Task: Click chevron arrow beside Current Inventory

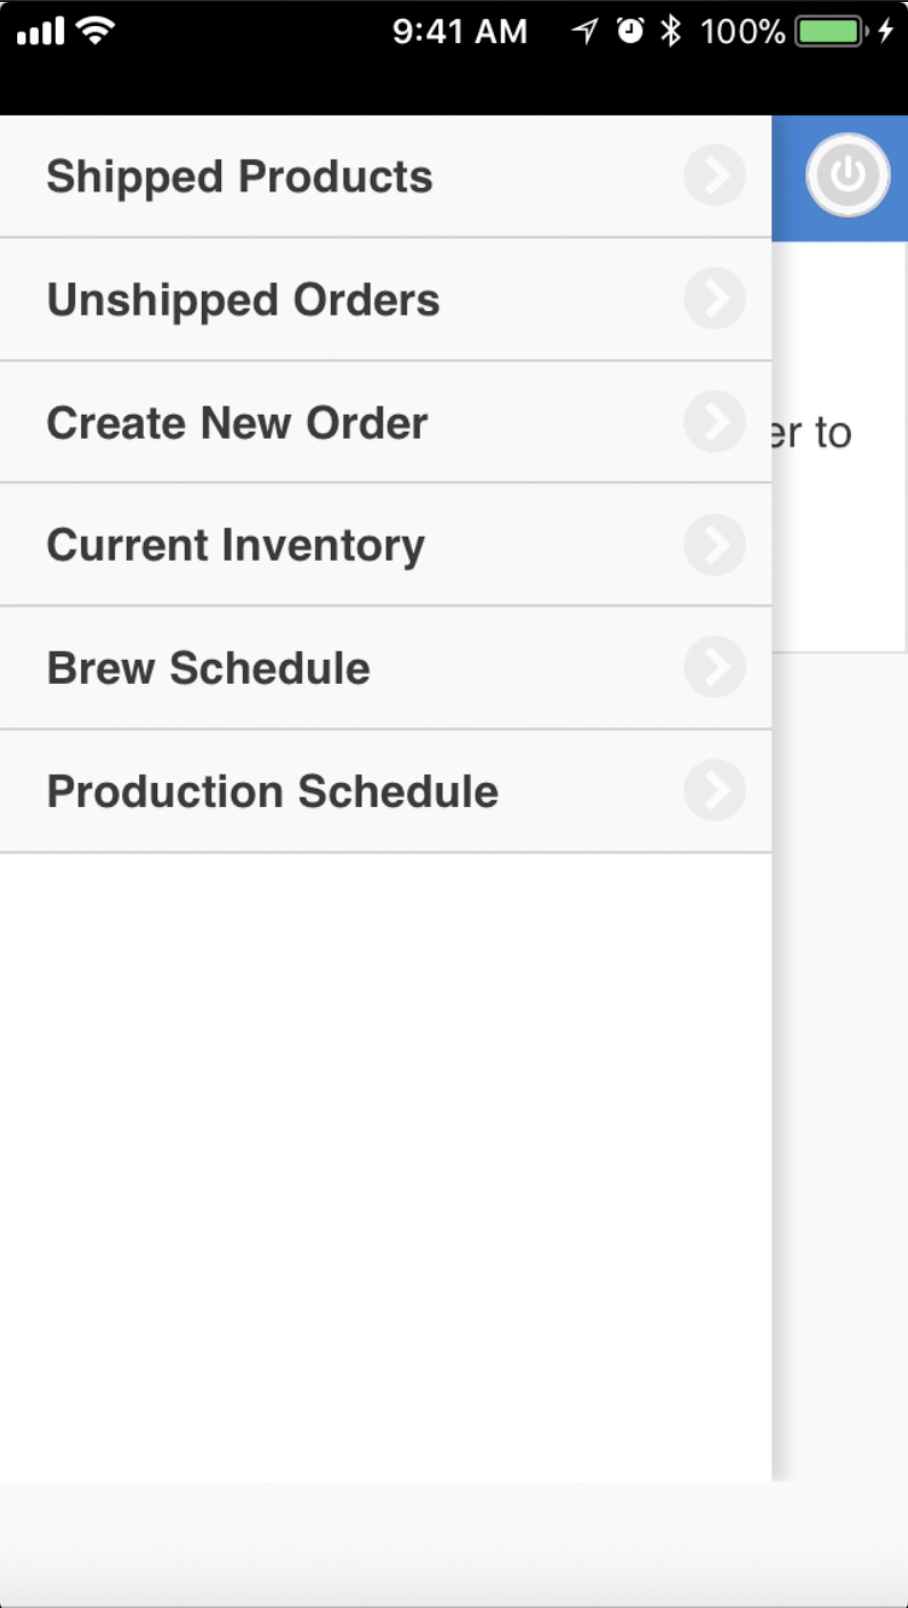Action: tap(714, 545)
